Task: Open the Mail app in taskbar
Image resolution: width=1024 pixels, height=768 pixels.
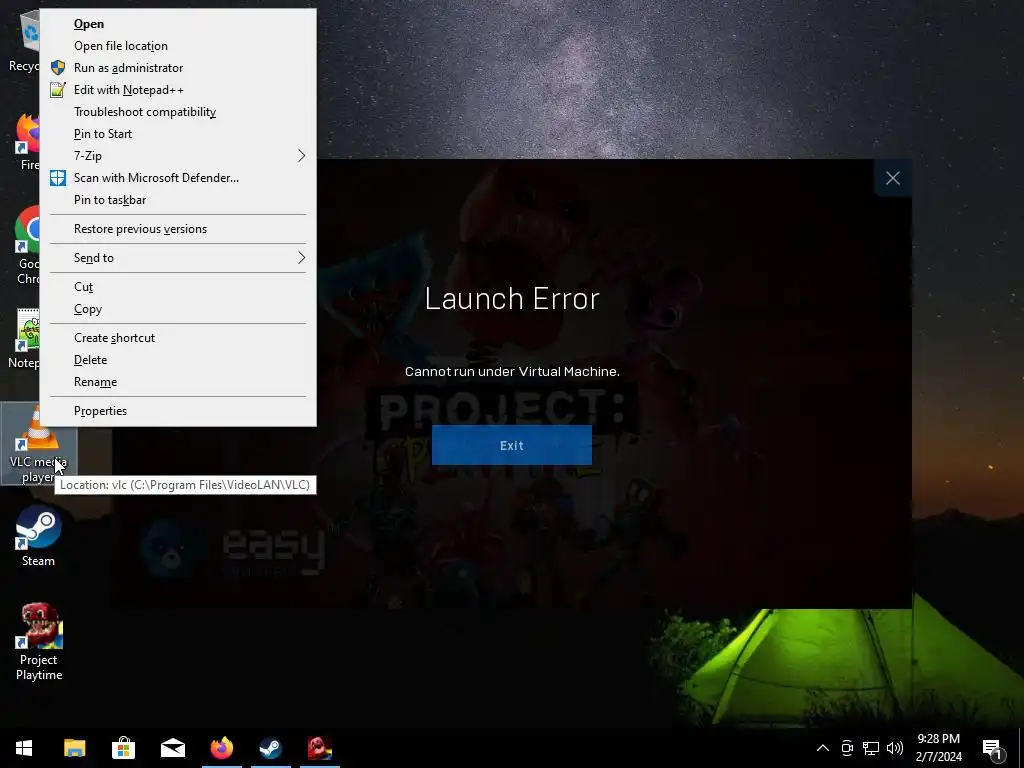Action: pos(172,748)
